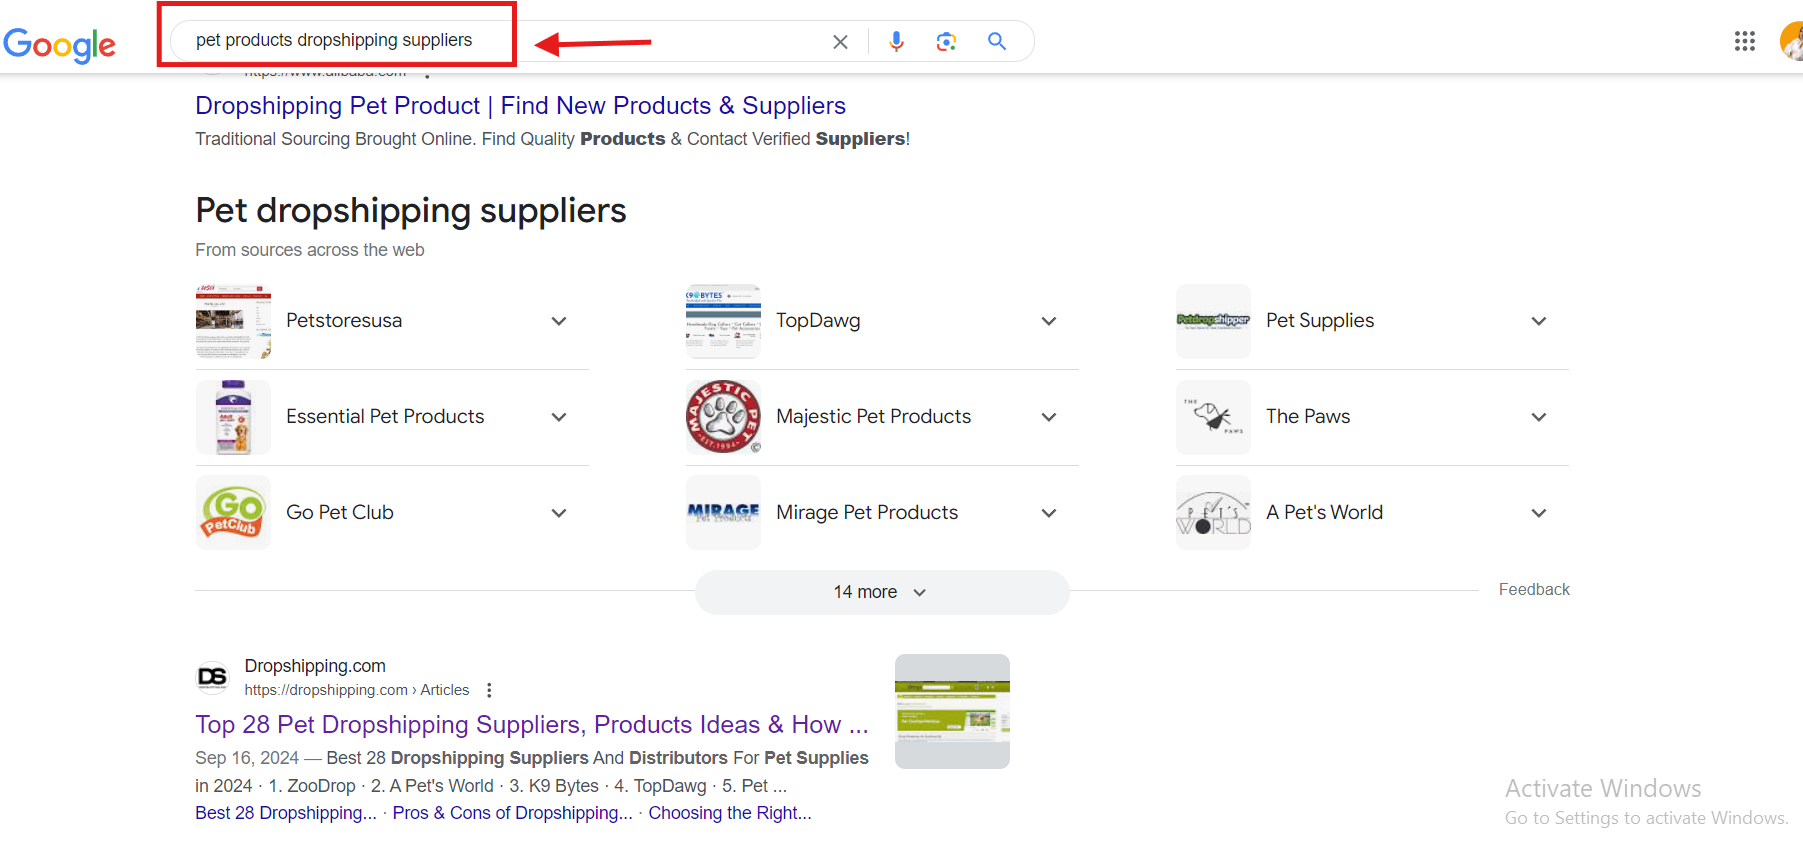Screen dimensions: 1803x862
Task: Click the Go Pet Club logo
Action: point(233,513)
